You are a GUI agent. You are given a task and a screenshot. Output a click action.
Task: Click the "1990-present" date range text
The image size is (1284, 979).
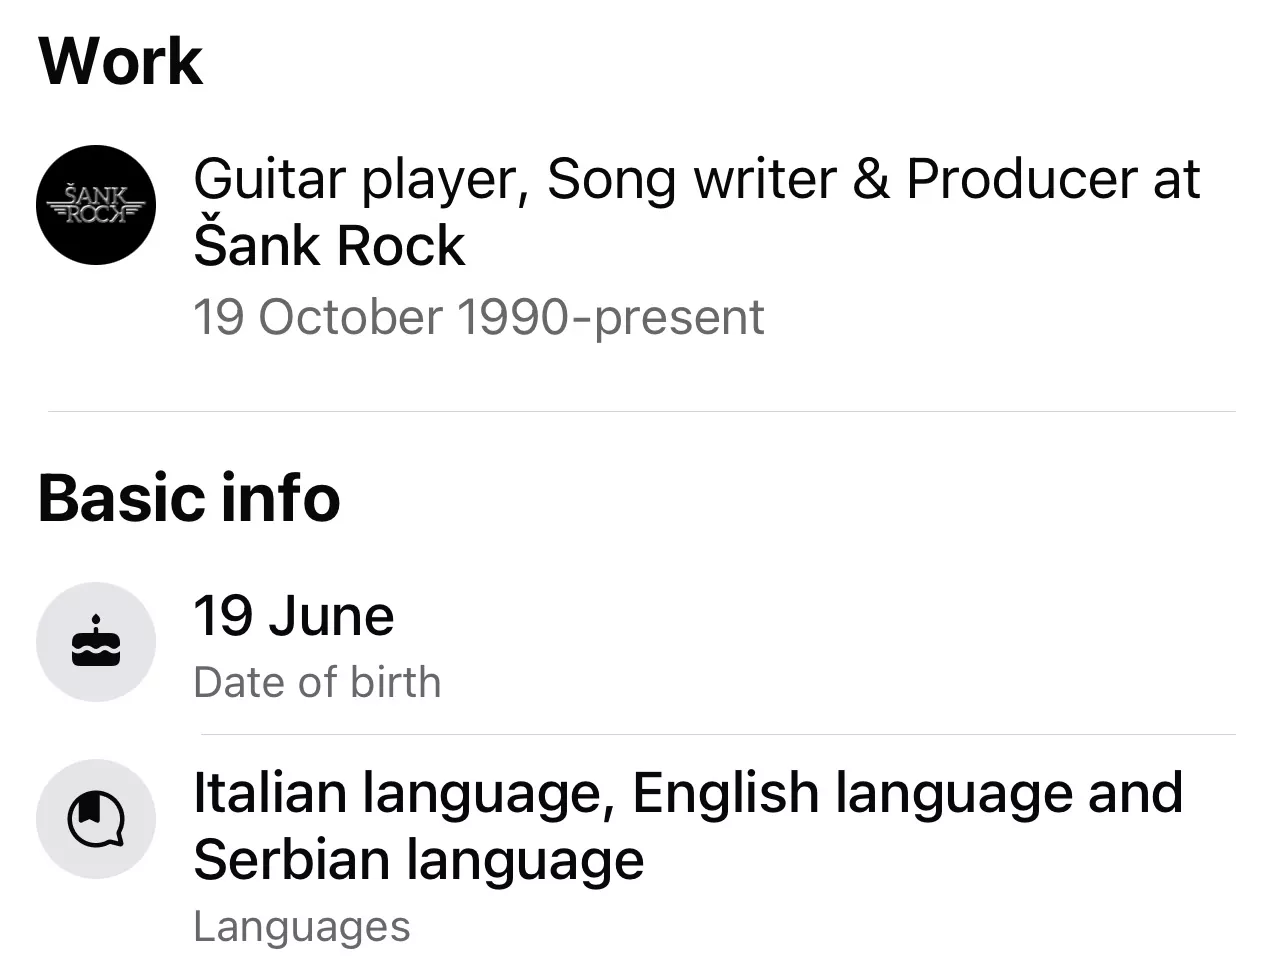[610, 318]
